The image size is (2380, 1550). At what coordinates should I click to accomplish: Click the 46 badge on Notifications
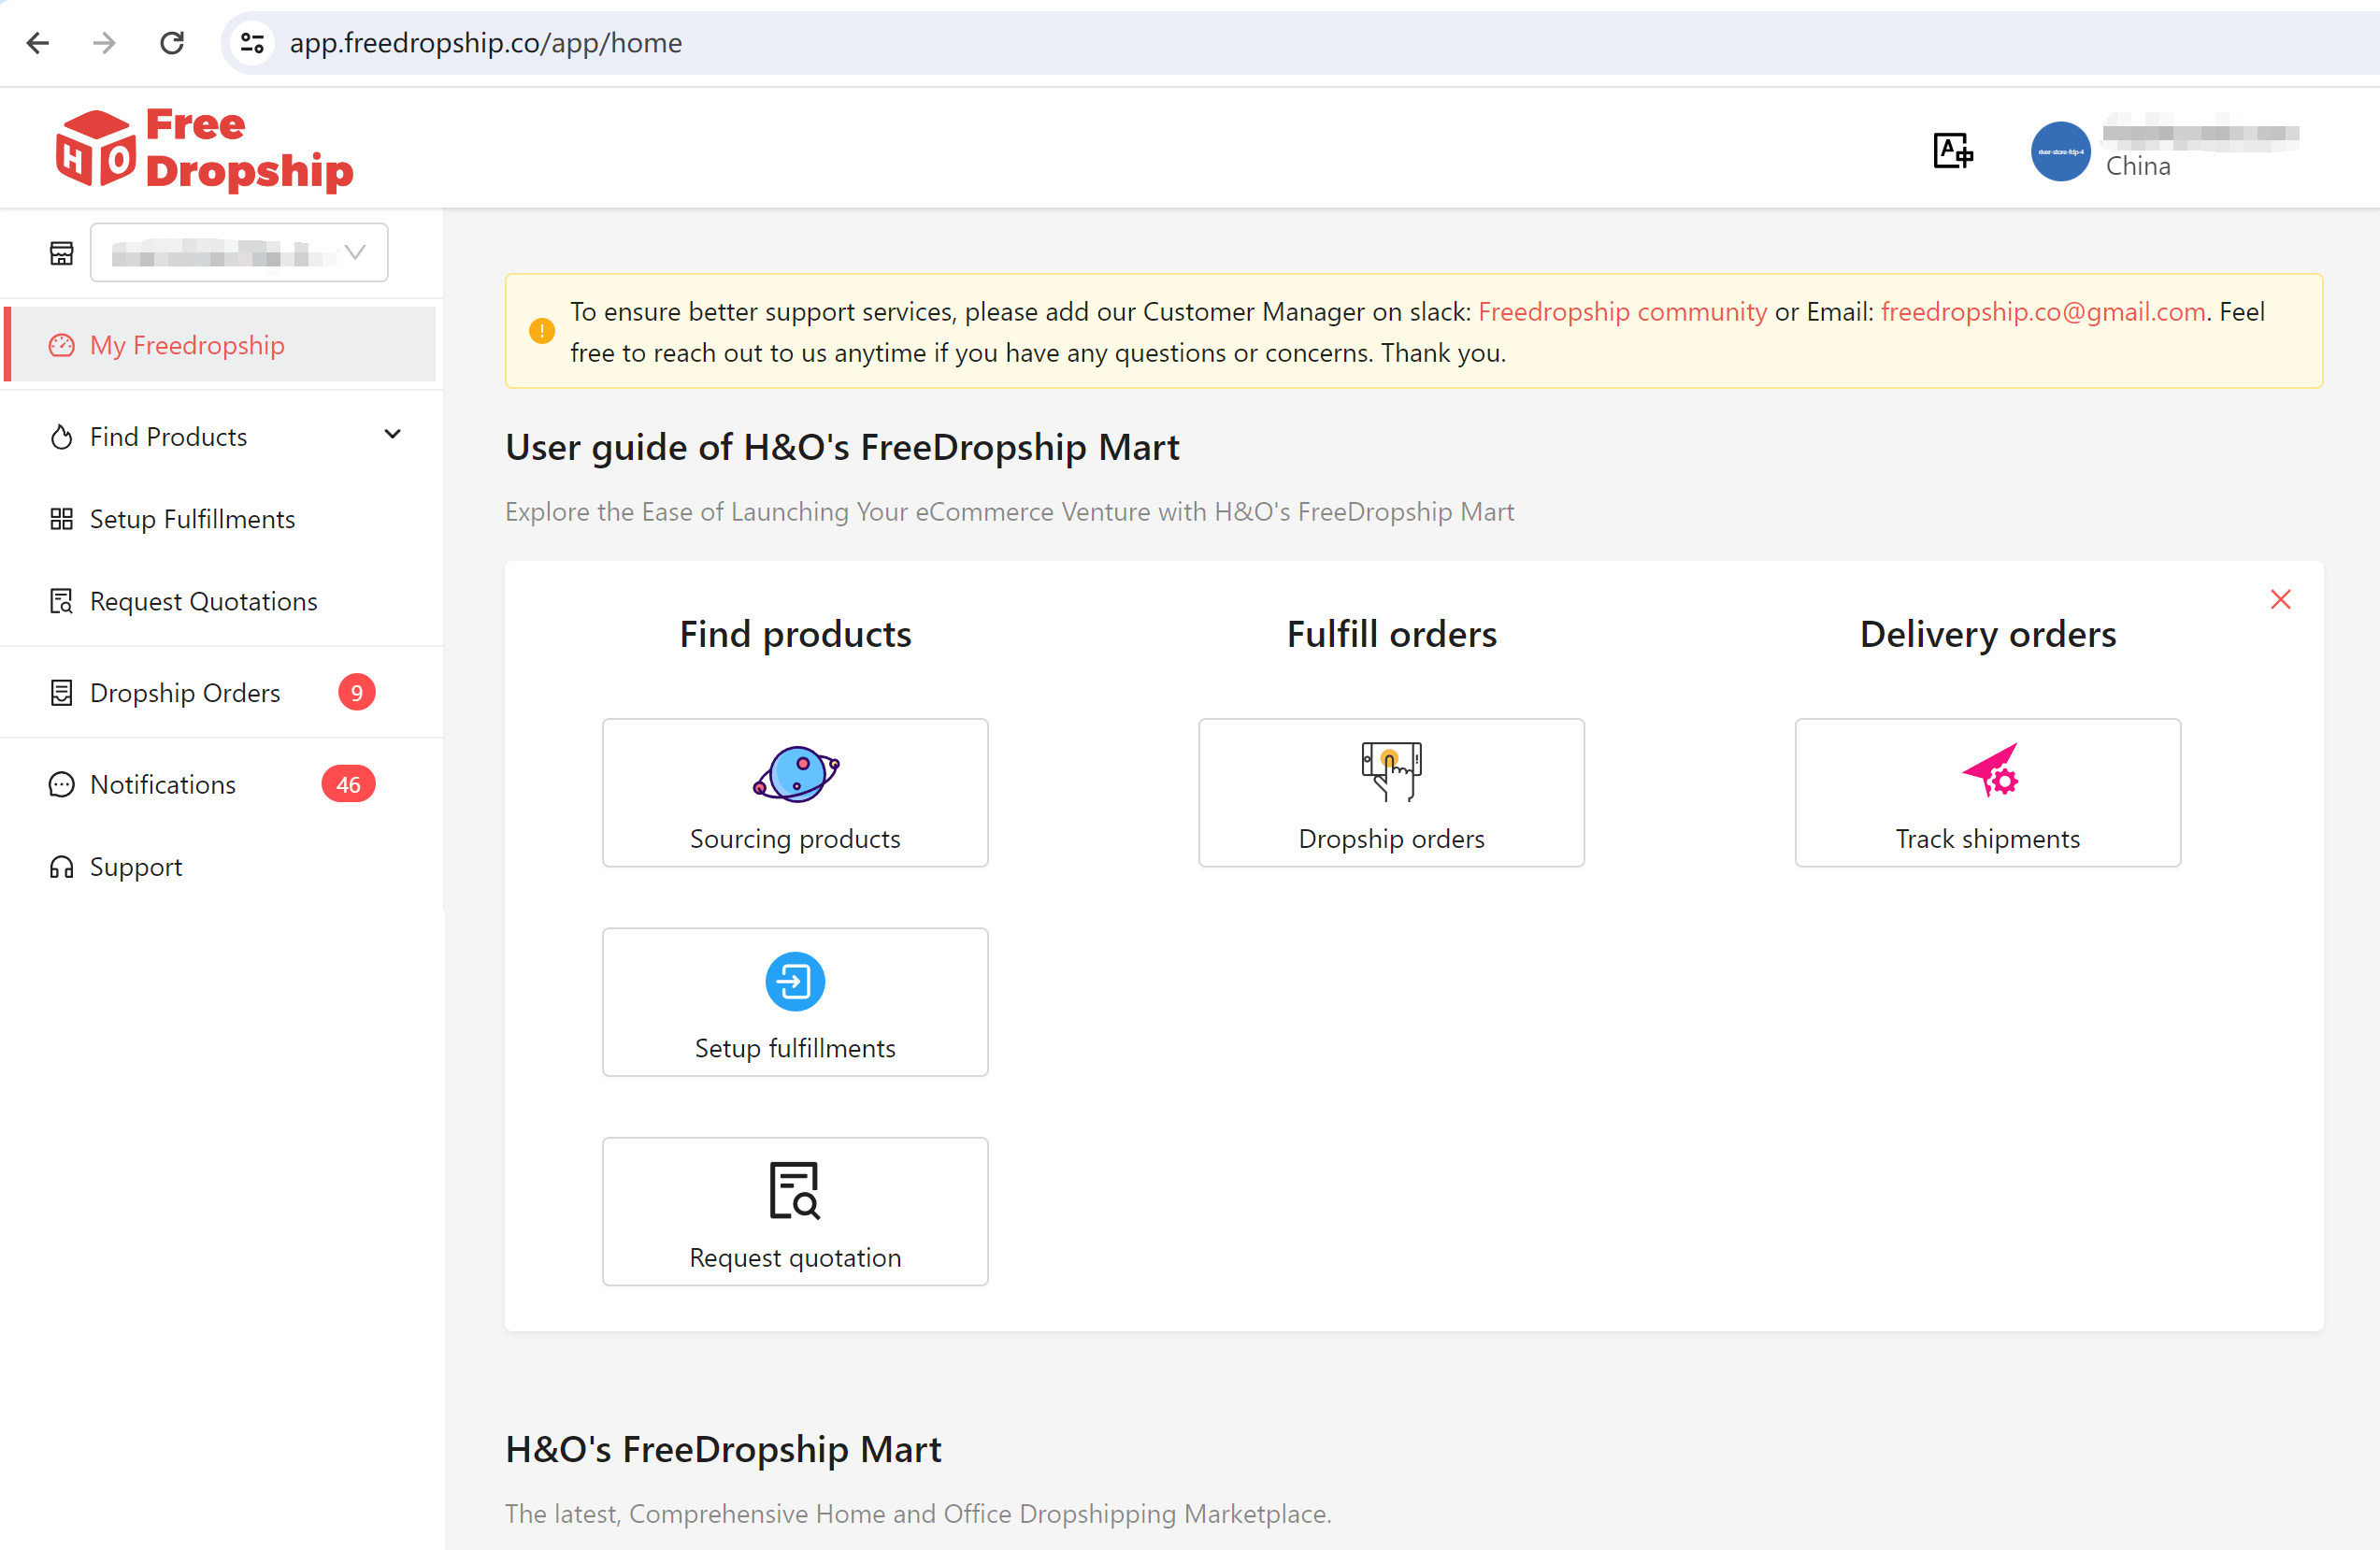[x=348, y=785]
